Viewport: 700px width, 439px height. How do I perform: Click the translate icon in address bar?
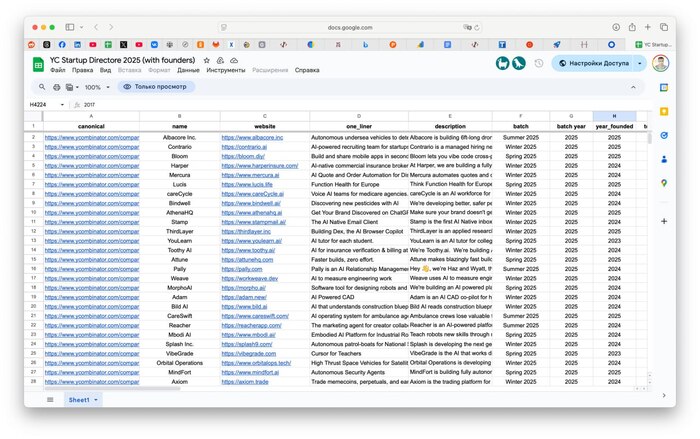pyautogui.click(x=467, y=27)
